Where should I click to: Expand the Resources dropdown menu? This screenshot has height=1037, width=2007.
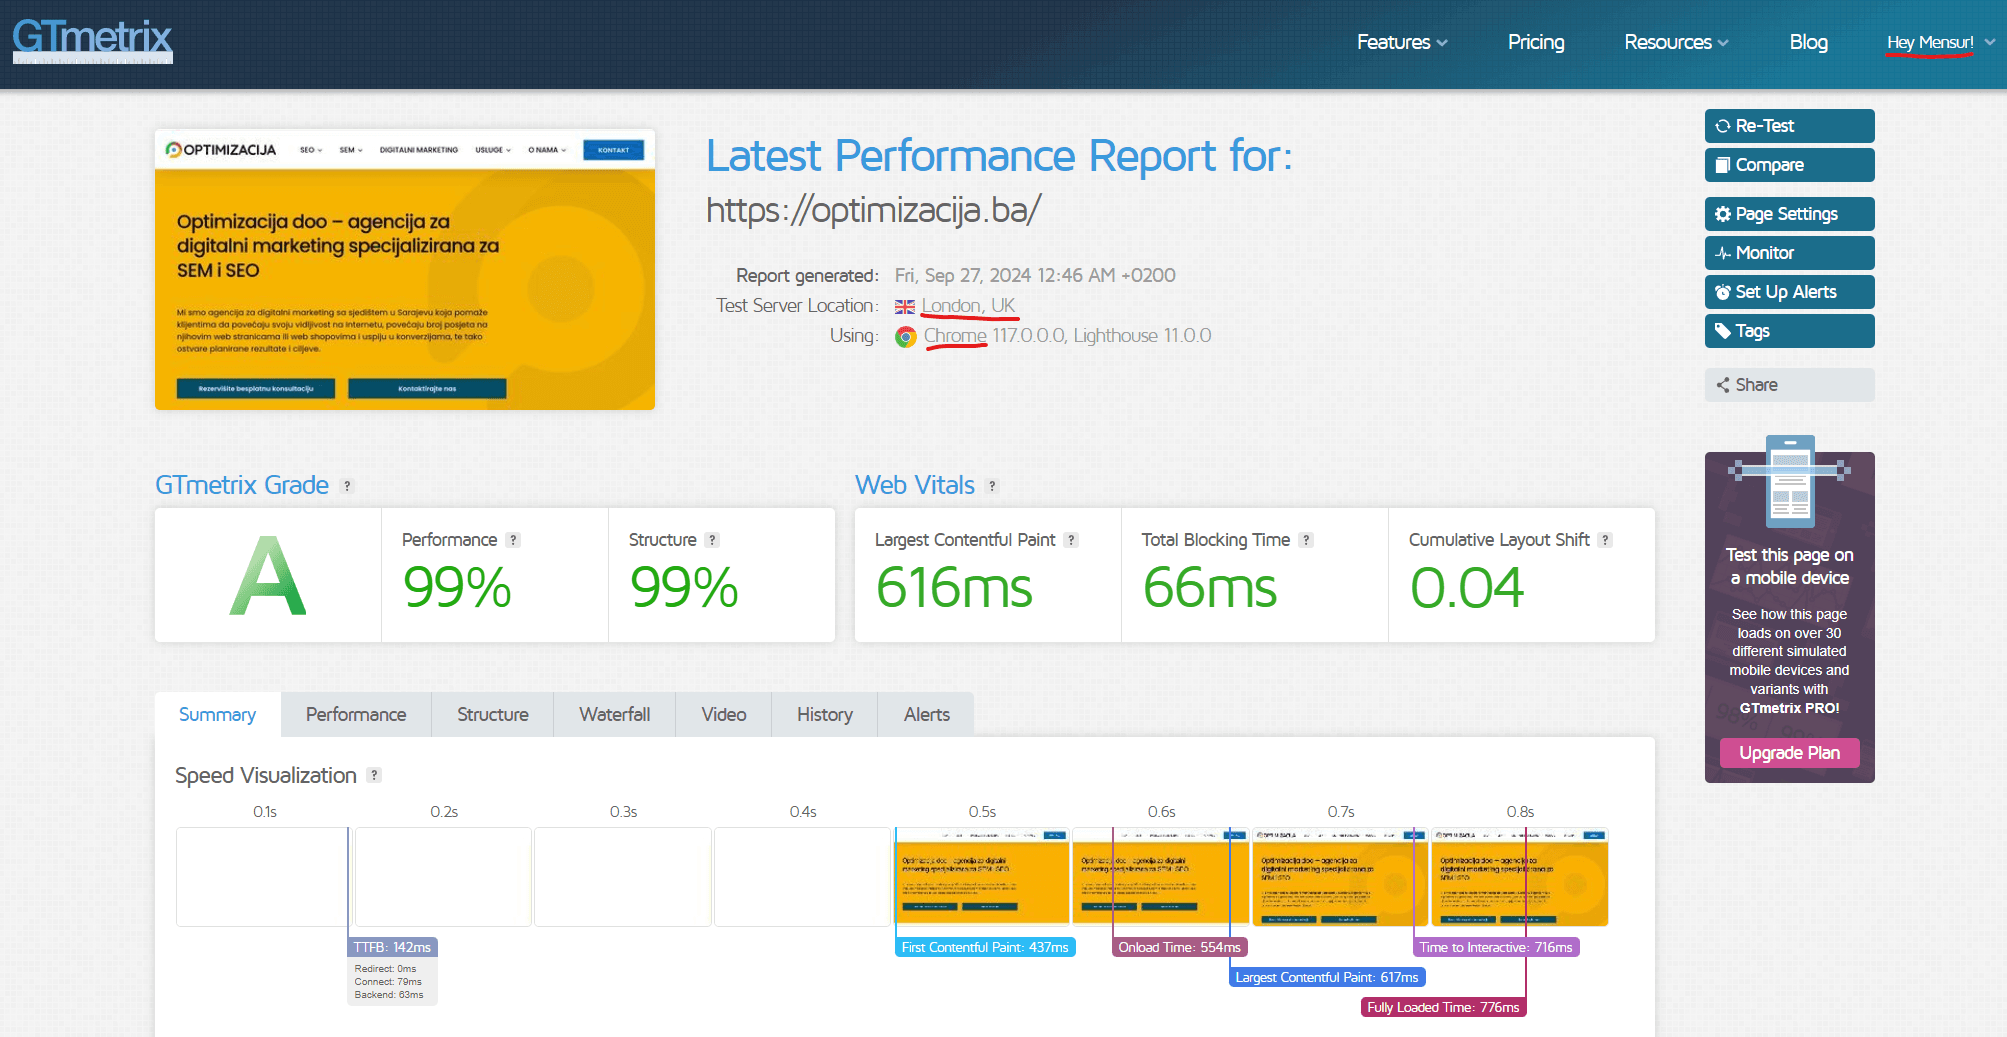point(1675,42)
